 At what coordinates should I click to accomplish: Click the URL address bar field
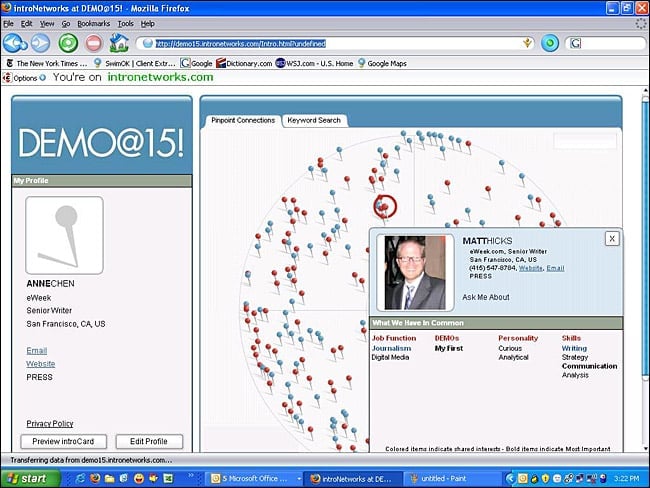point(335,43)
